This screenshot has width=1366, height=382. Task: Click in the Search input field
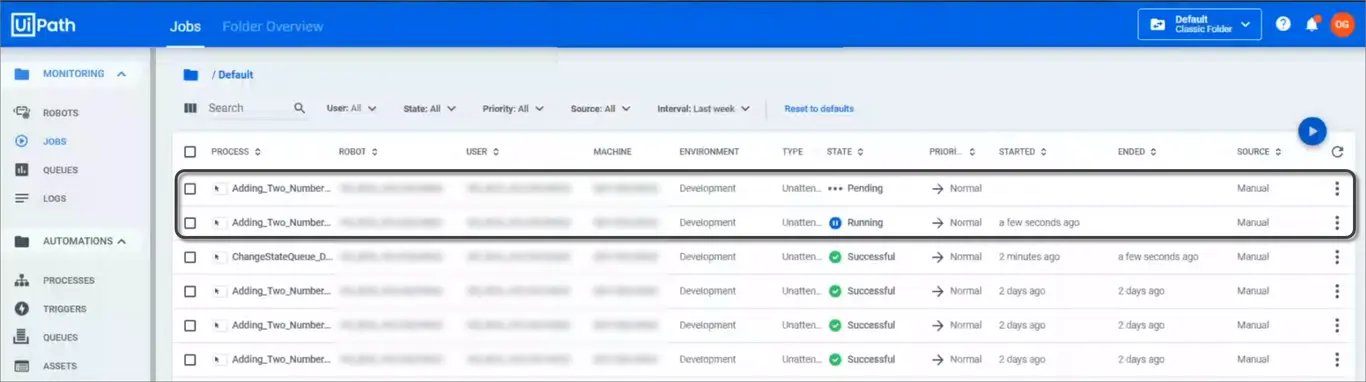[x=248, y=108]
